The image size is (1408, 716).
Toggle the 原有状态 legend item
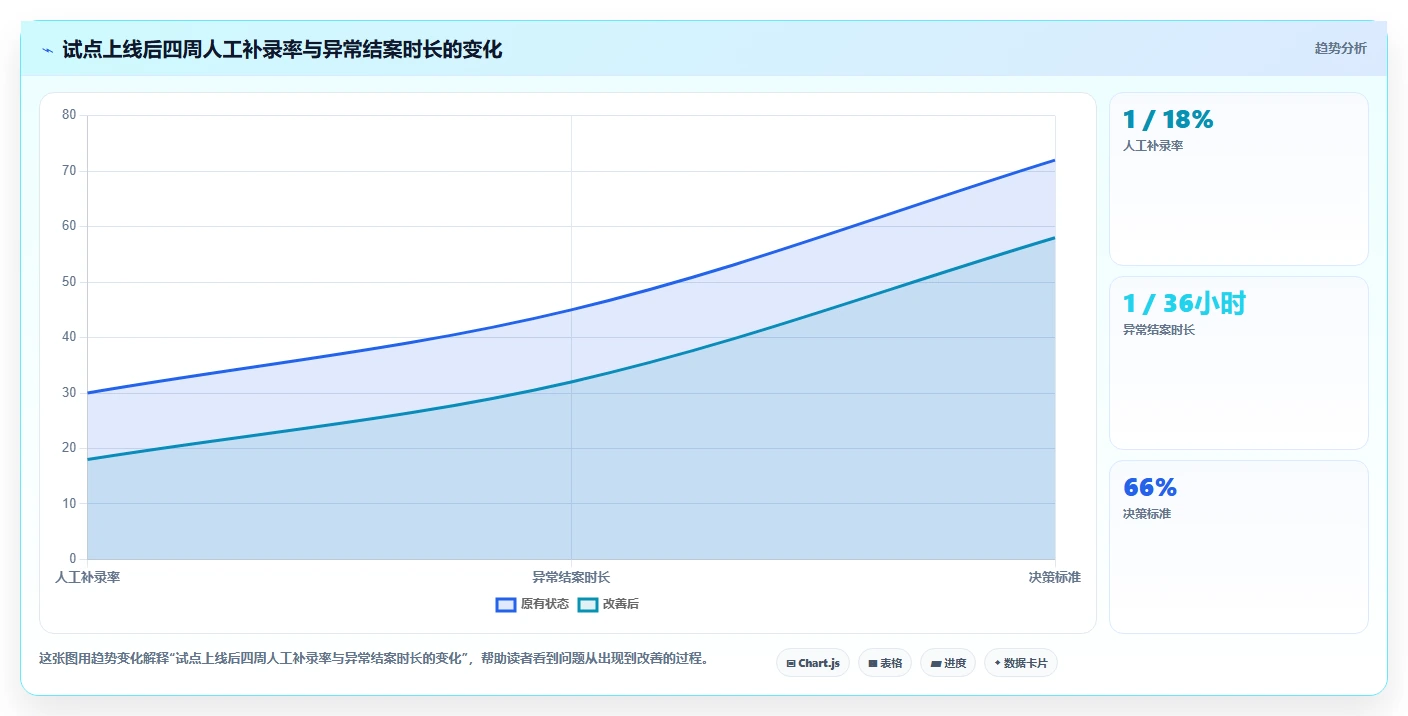click(532, 604)
